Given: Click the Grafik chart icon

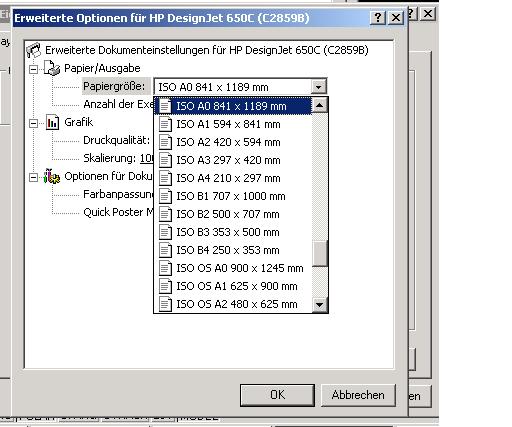Looking at the screenshot, I should [52, 122].
